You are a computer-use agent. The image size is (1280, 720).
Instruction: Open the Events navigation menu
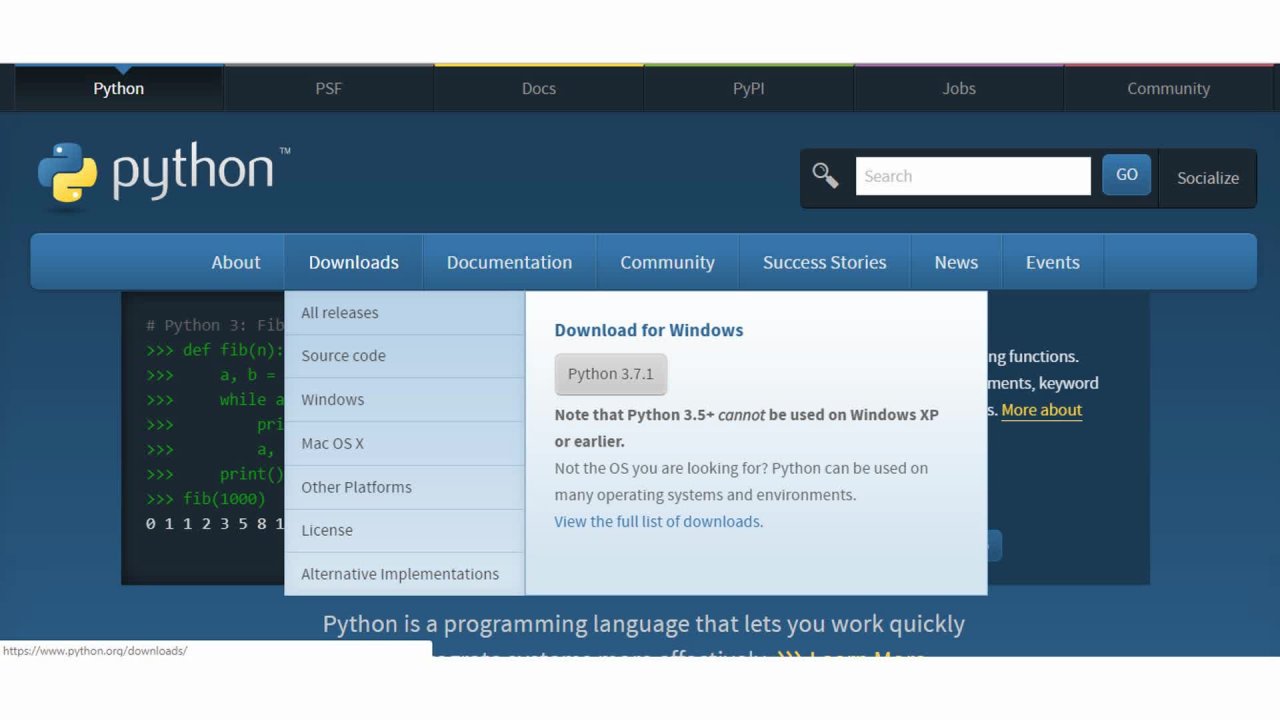(x=1053, y=262)
